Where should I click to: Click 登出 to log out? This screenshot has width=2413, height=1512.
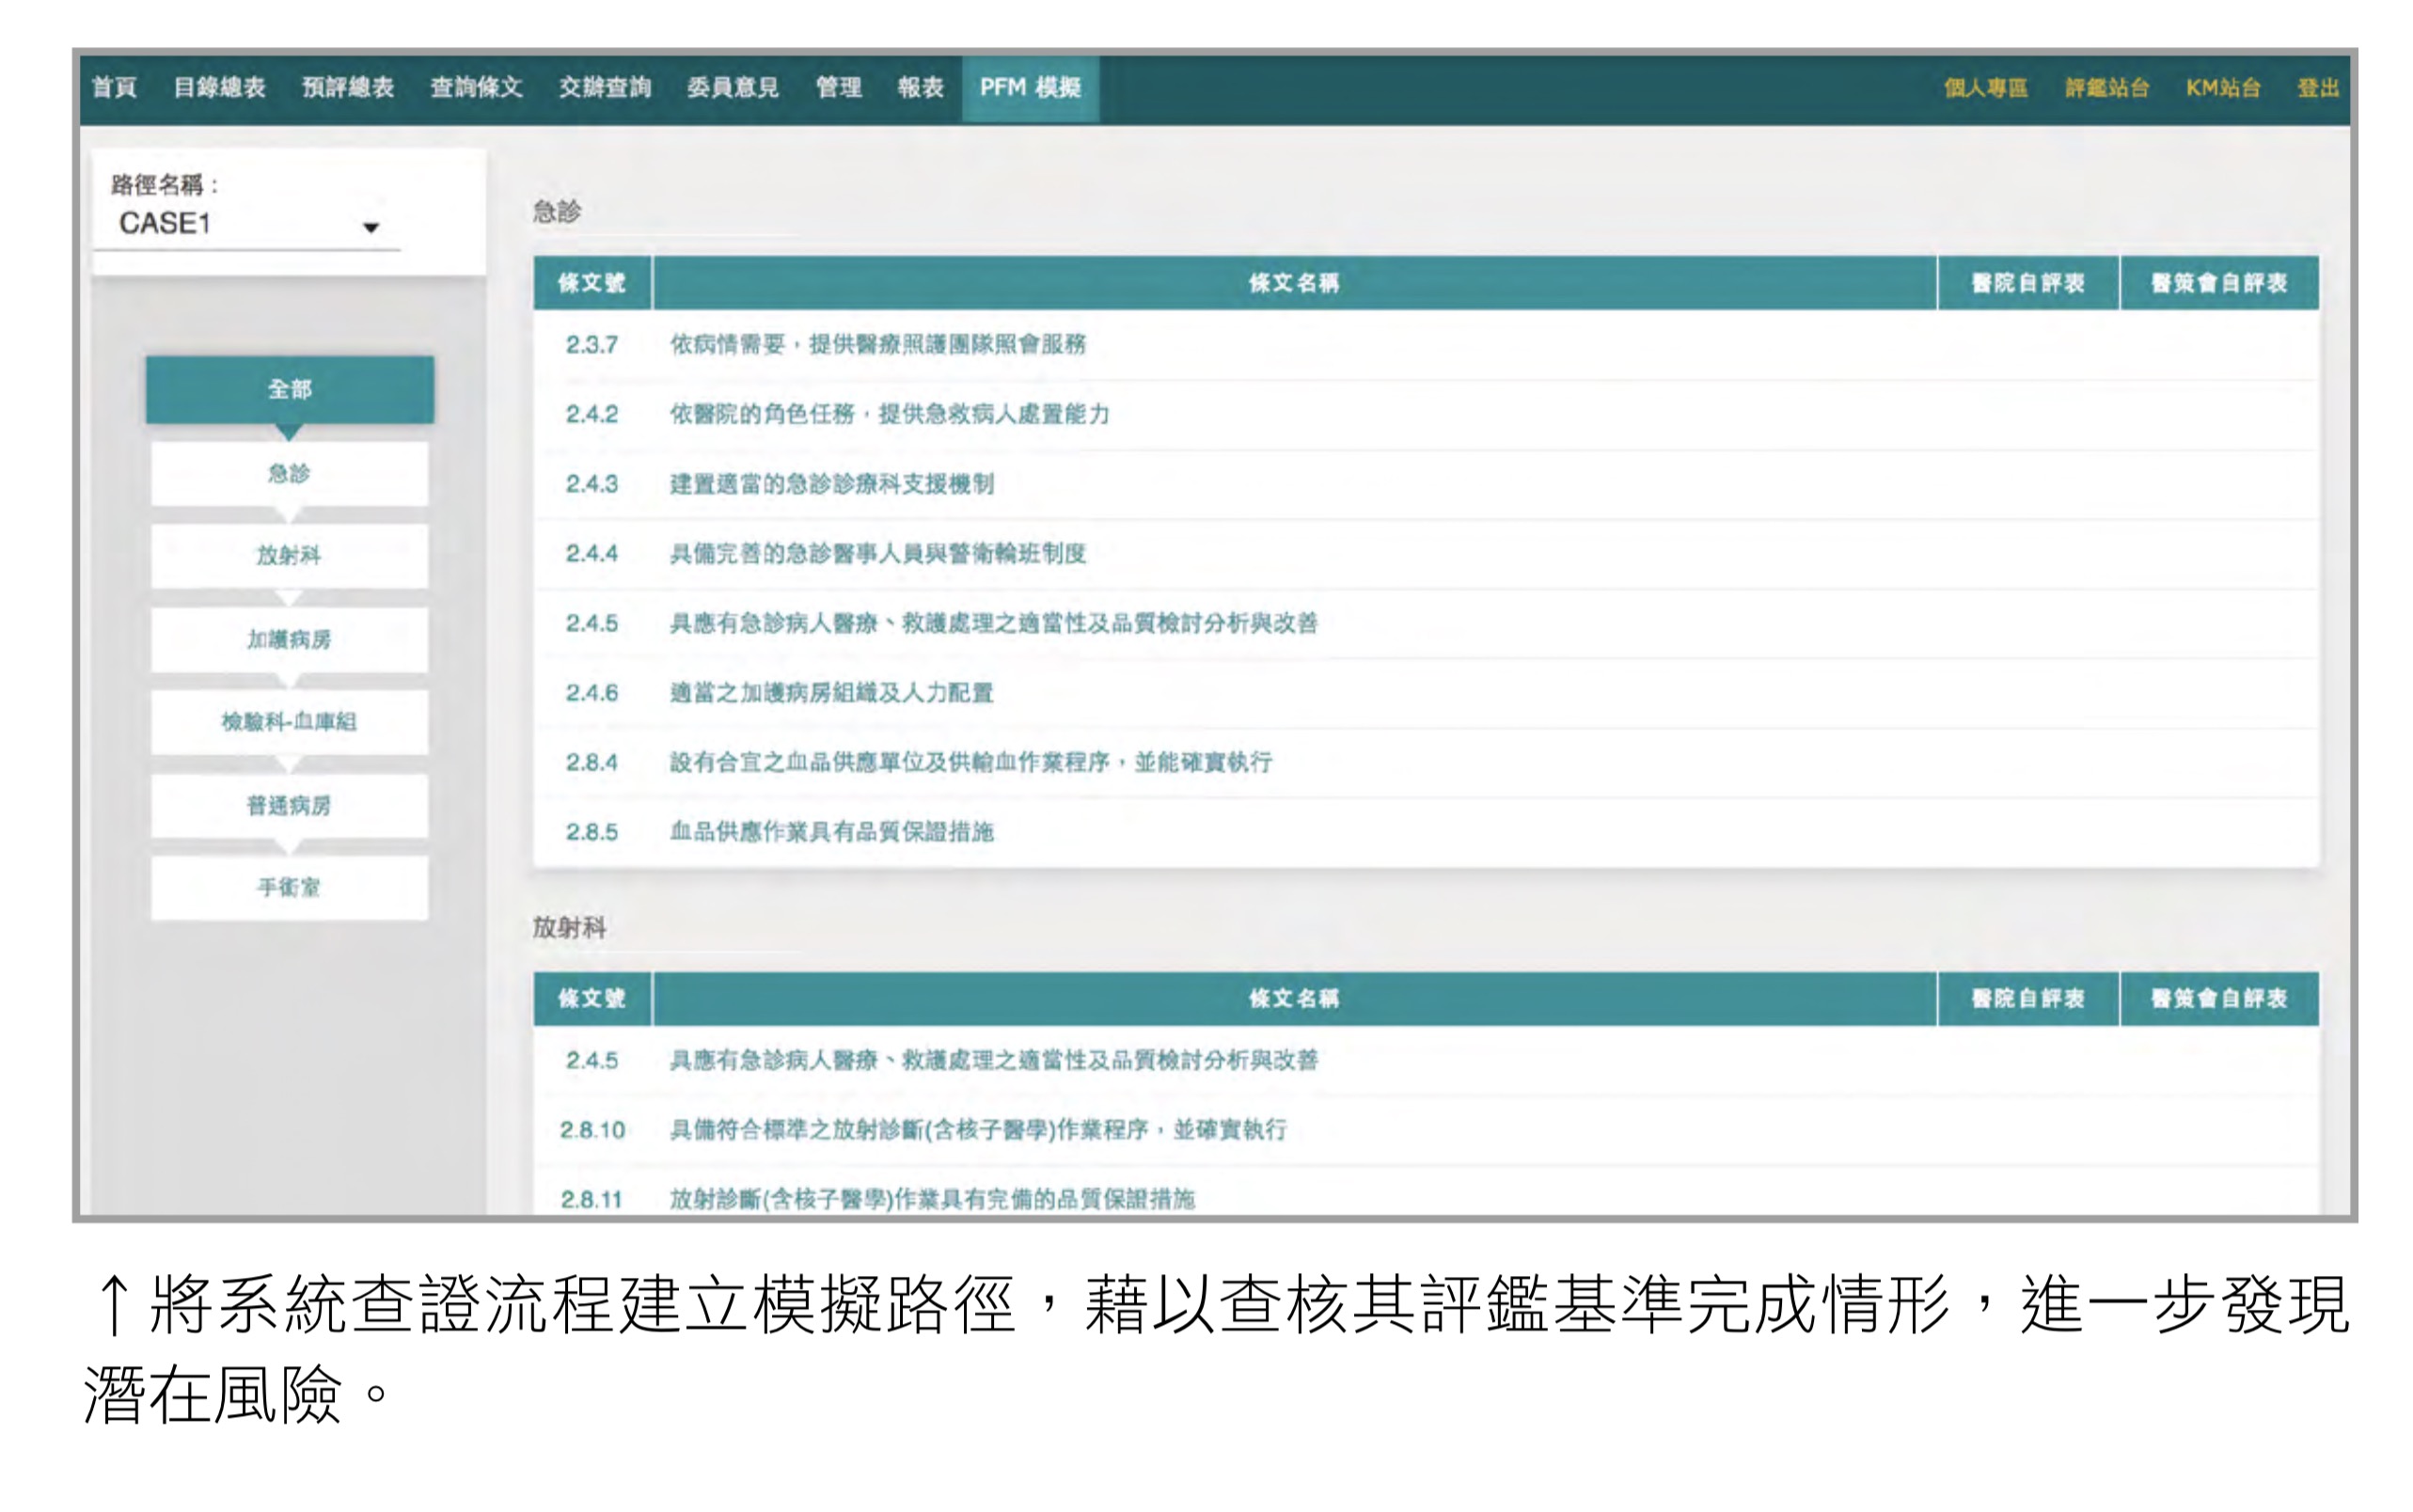coord(2317,88)
